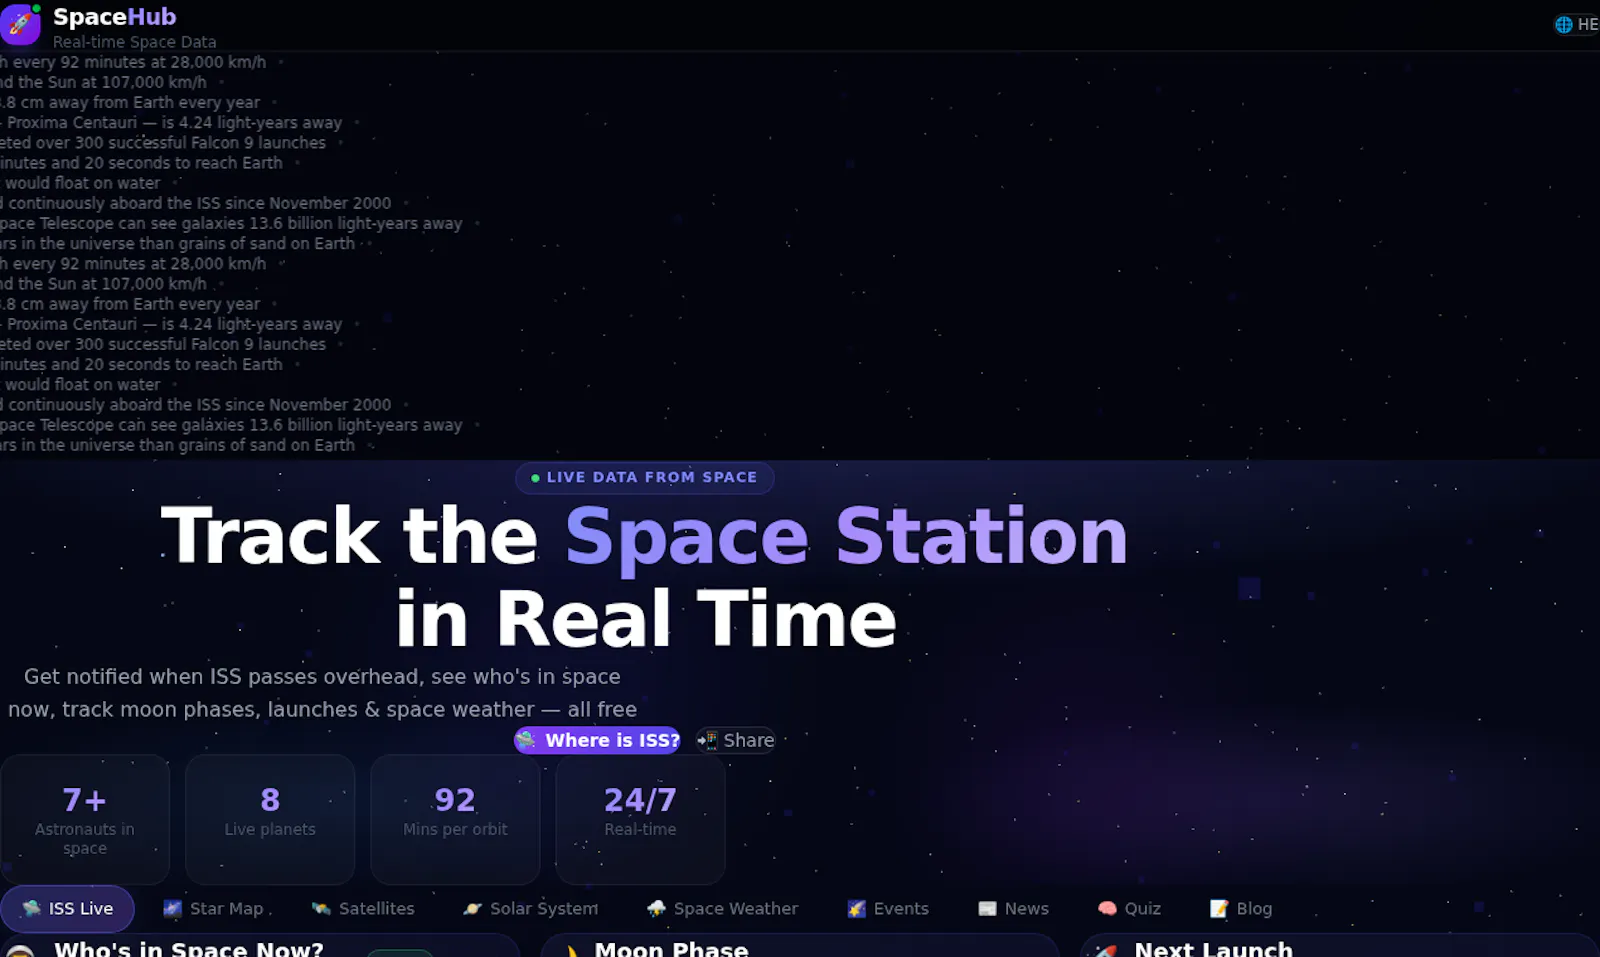The height and width of the screenshot is (957, 1600).
Task: Click the icon beside the Share label
Action: coord(708,740)
